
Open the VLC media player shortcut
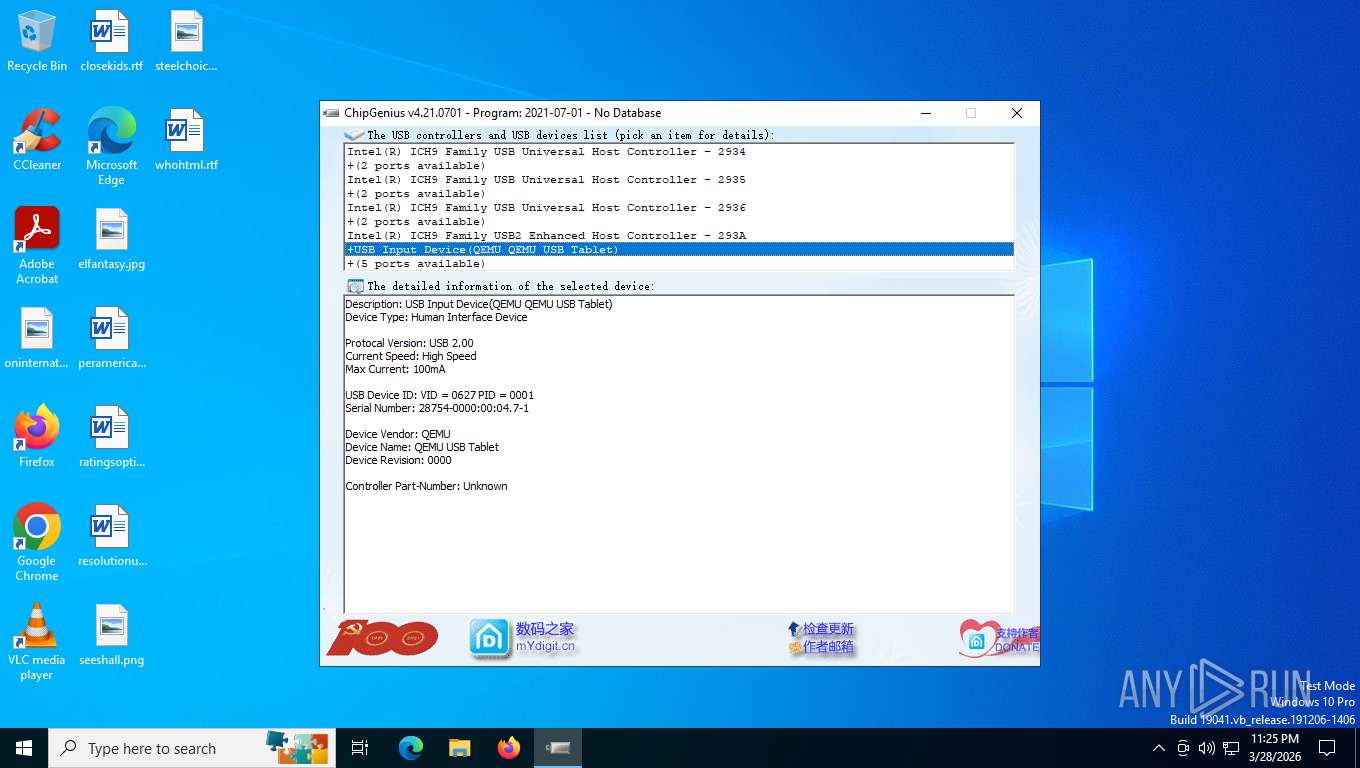tap(37, 642)
